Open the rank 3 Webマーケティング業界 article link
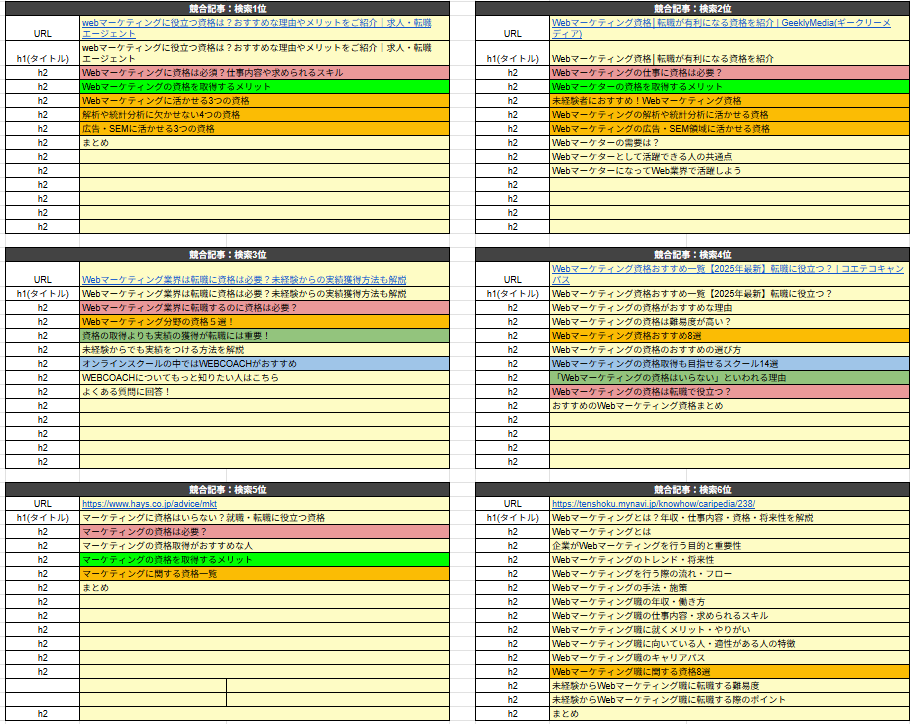Screen dimensions: 910x724 pos(244,280)
